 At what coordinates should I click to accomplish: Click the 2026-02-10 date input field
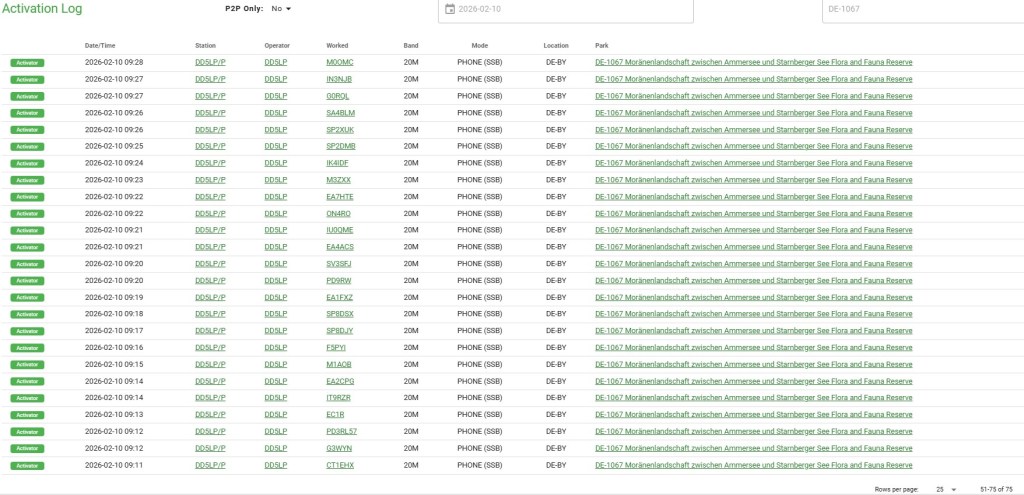(570, 9)
